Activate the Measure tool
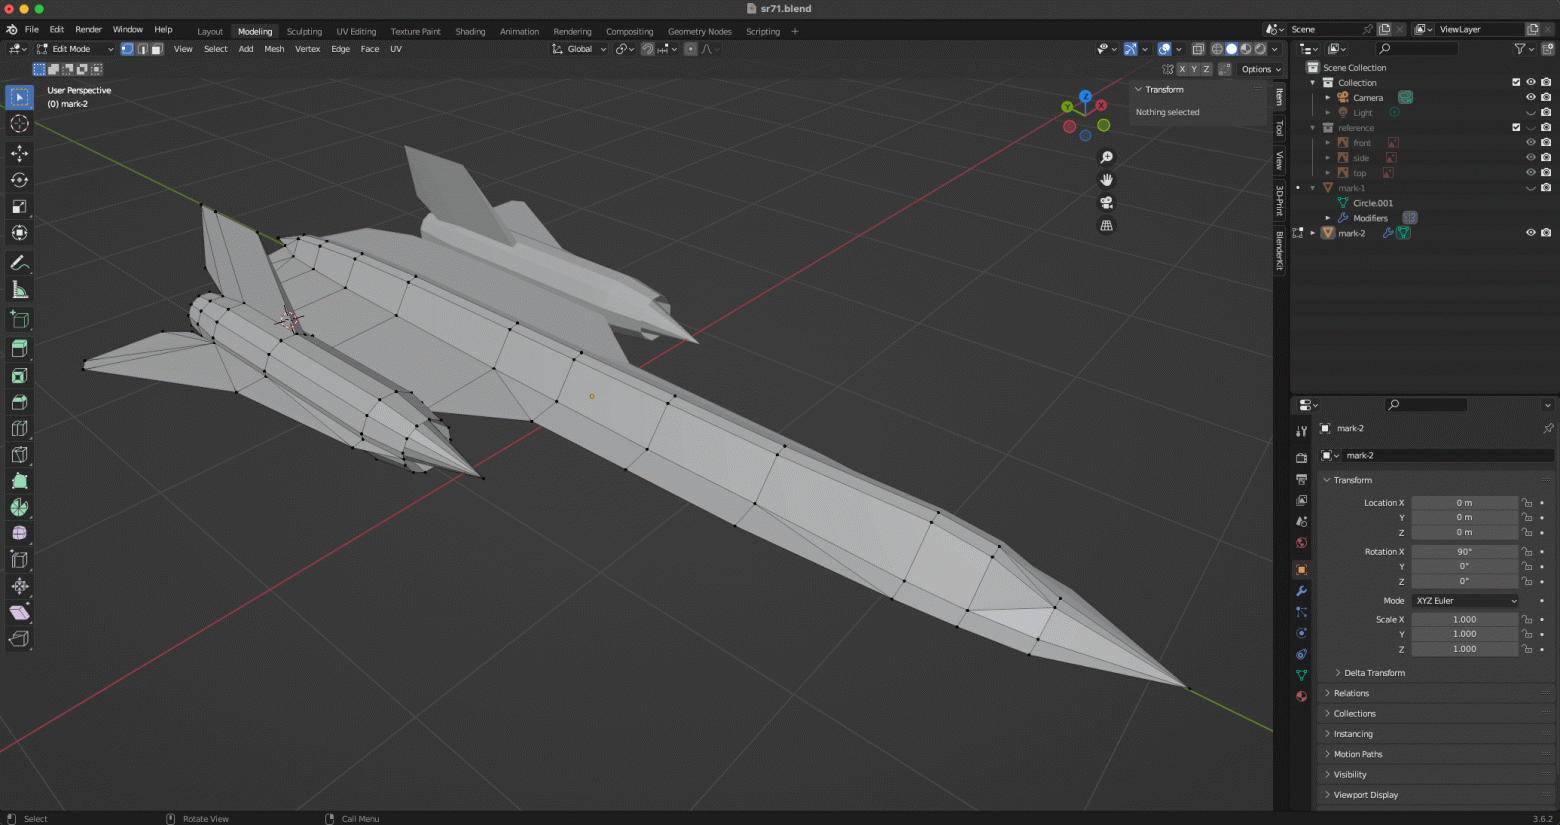 [x=19, y=291]
